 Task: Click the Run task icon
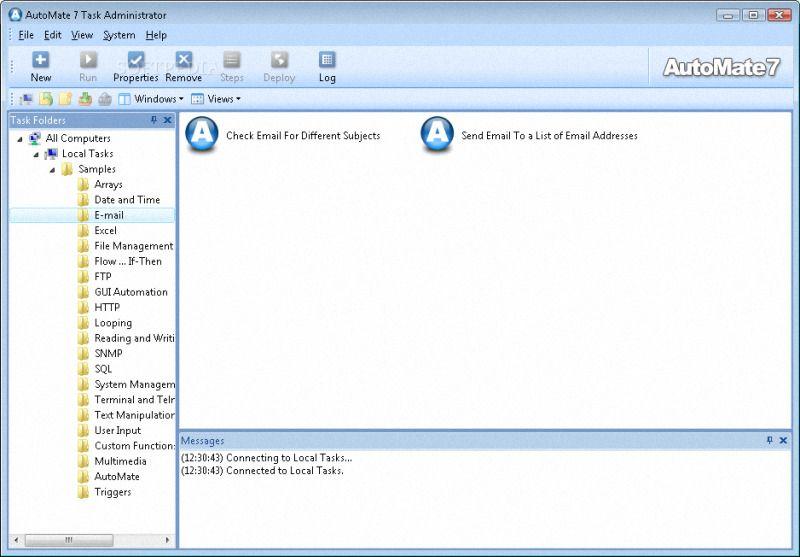pyautogui.click(x=88, y=60)
